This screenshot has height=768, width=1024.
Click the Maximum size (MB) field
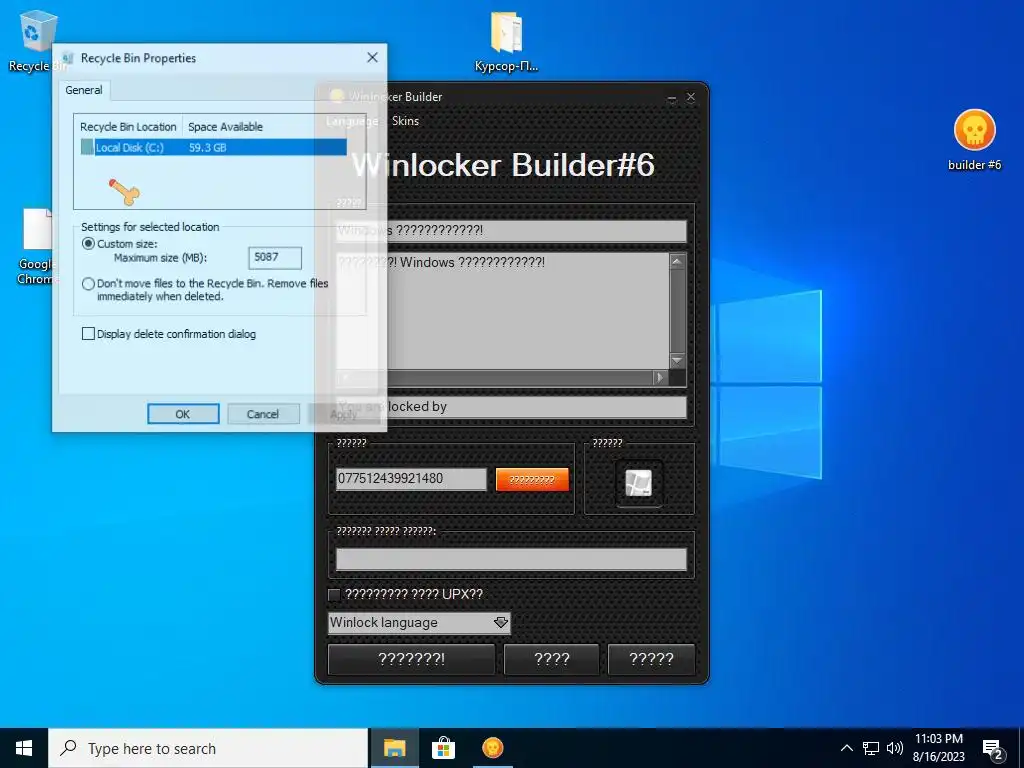(275, 257)
